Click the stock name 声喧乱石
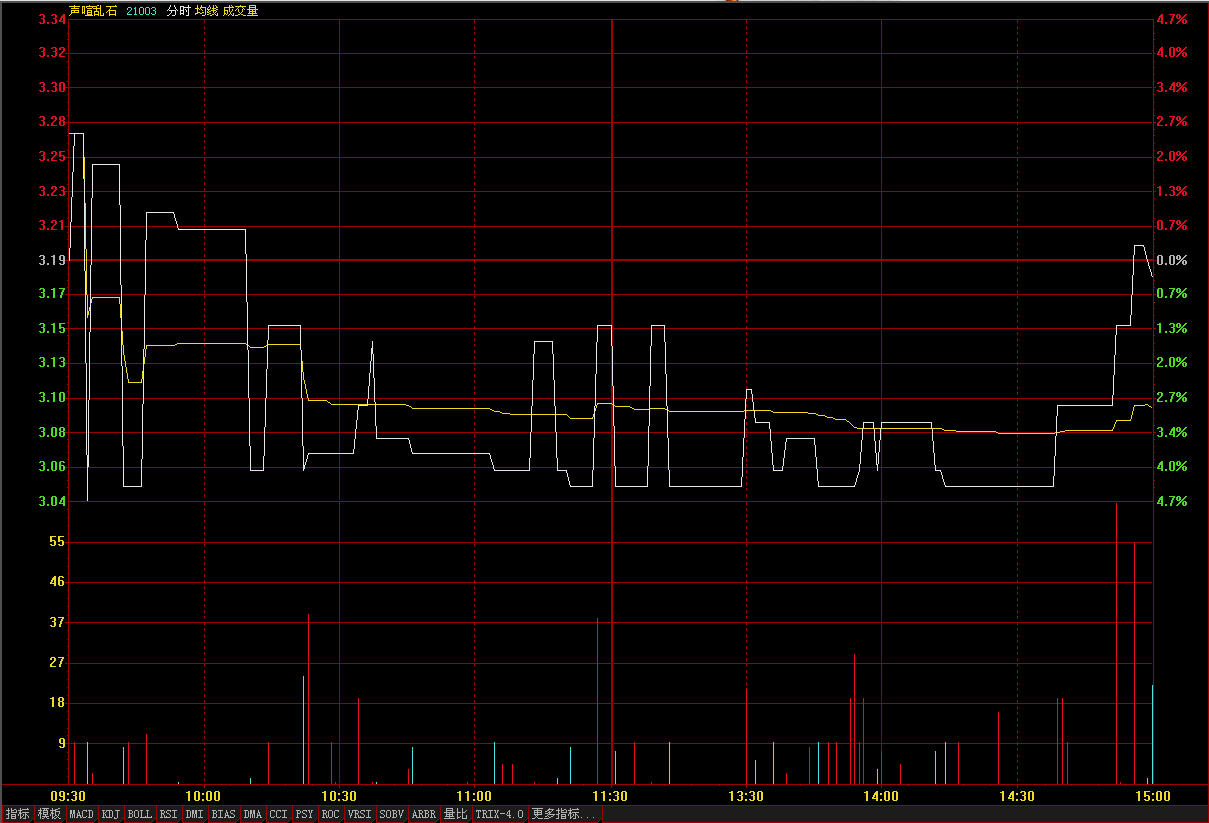 (93, 11)
